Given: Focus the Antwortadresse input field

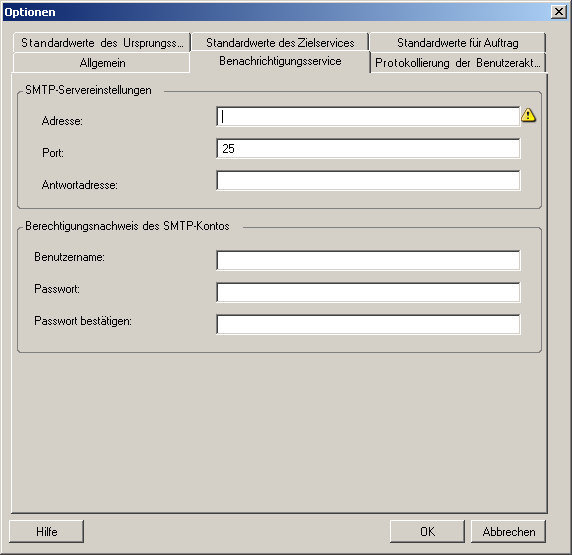Looking at the screenshot, I should pyautogui.click(x=368, y=181).
